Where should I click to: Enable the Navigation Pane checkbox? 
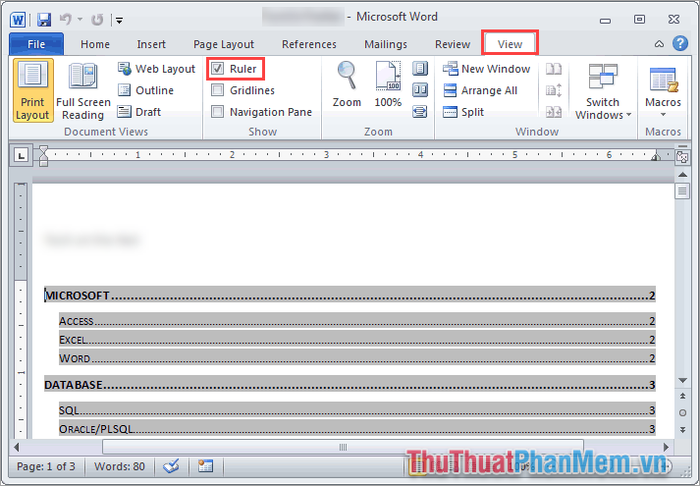pyautogui.click(x=217, y=112)
